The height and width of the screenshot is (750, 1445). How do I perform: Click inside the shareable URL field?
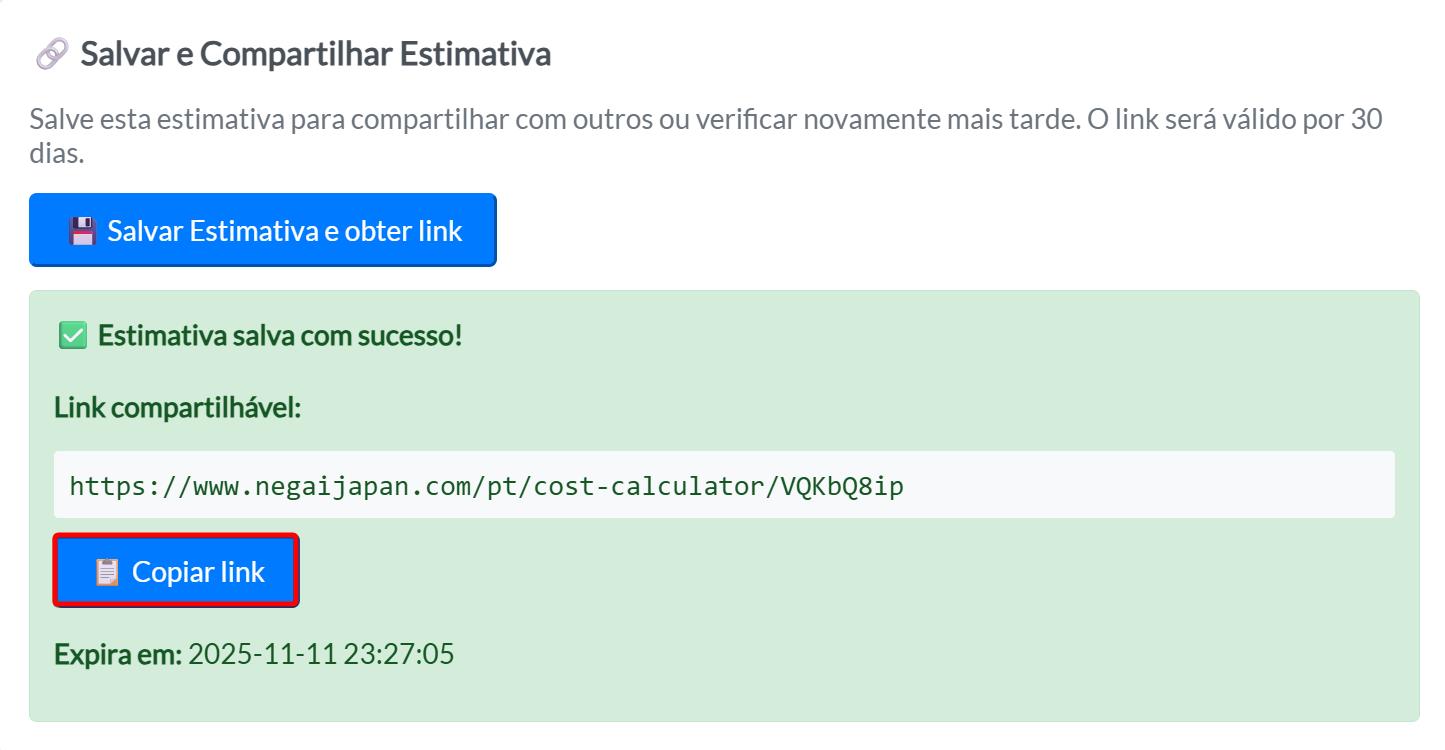click(1100, 486)
